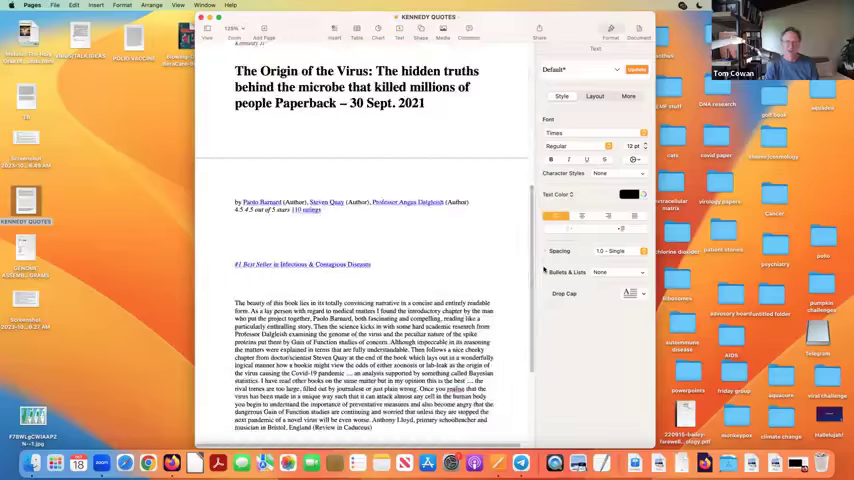Toggle underline text formatting

tap(587, 159)
